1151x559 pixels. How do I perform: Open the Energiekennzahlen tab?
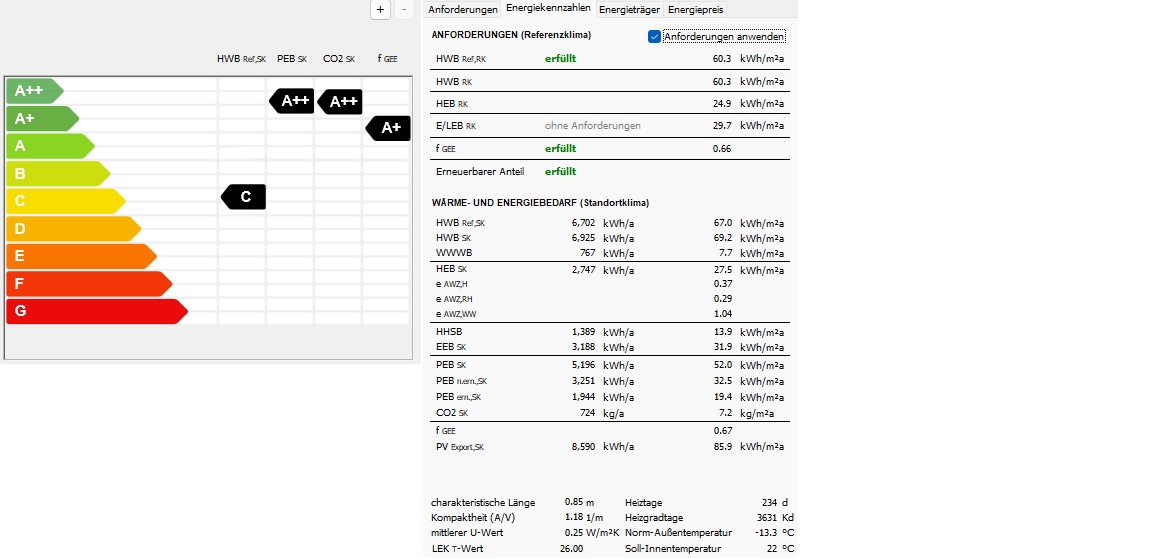tap(548, 9)
